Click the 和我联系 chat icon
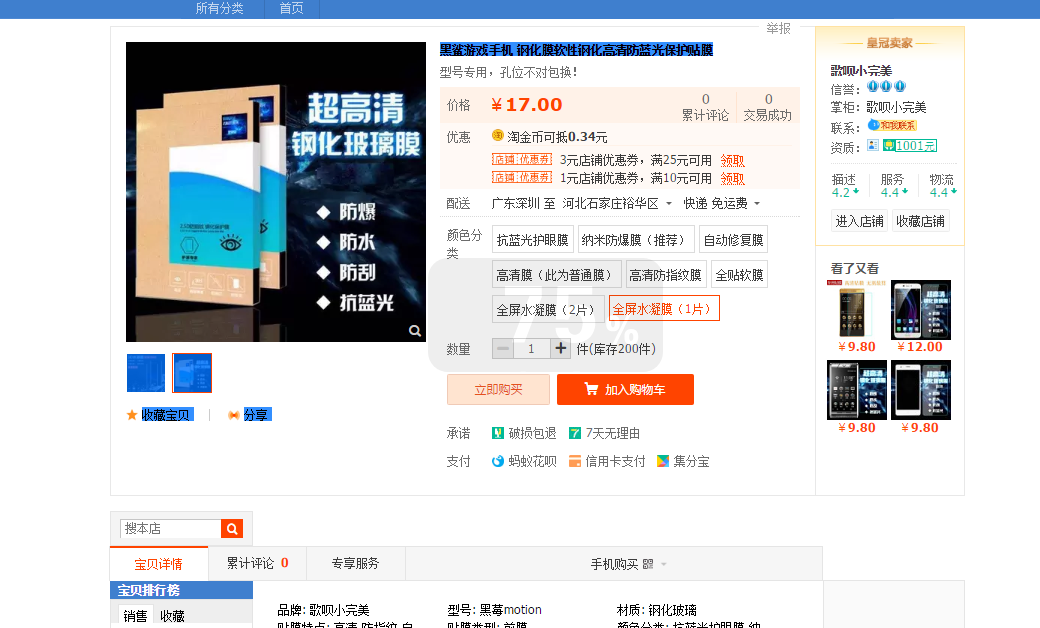 coord(892,126)
